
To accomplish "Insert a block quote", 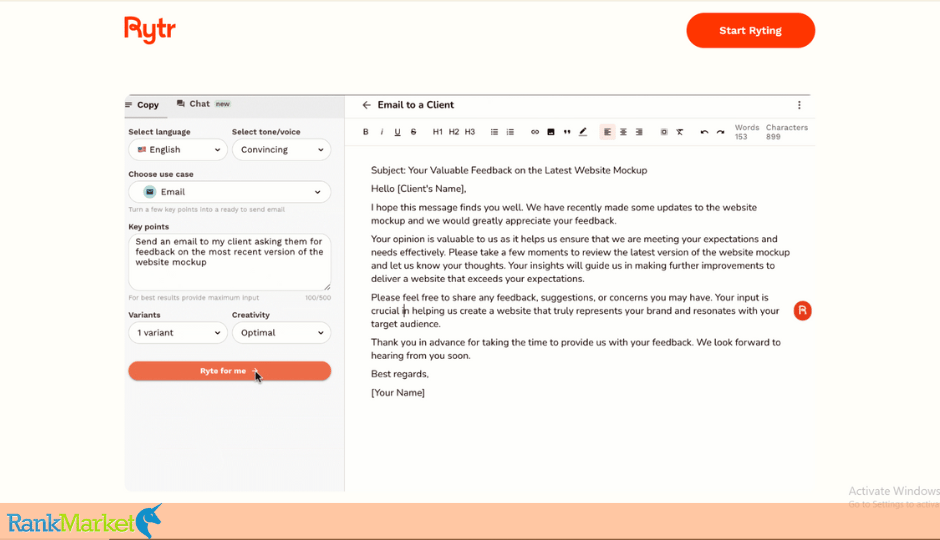I will 567,132.
